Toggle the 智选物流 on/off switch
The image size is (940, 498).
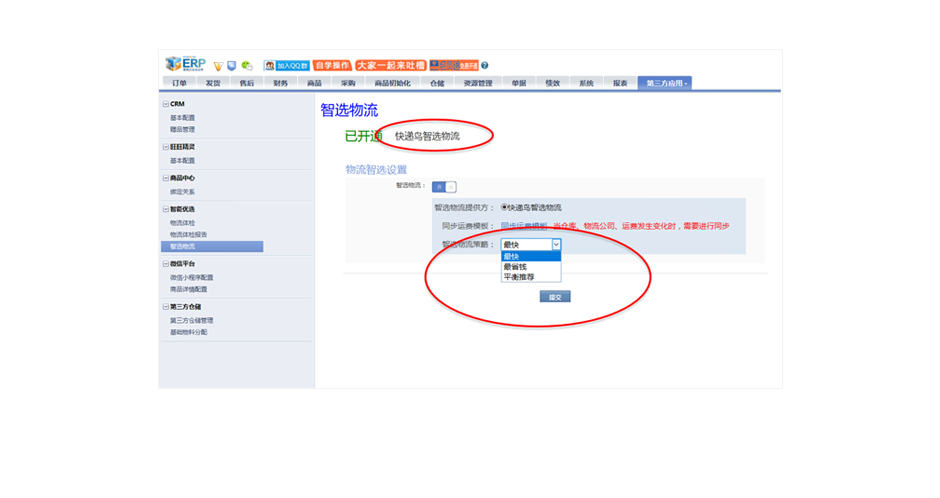click(x=444, y=187)
